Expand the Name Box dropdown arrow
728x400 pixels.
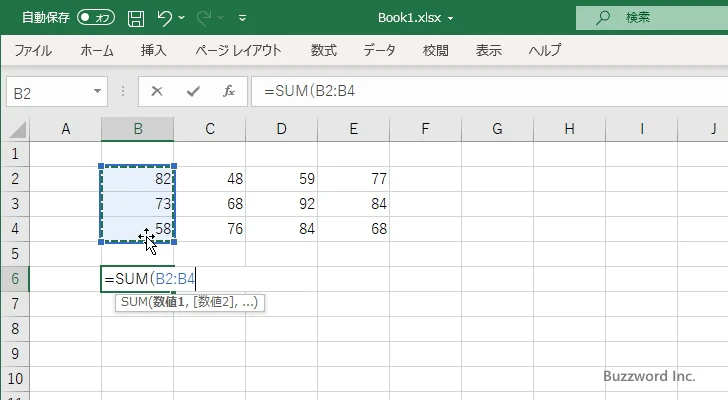coord(98,91)
